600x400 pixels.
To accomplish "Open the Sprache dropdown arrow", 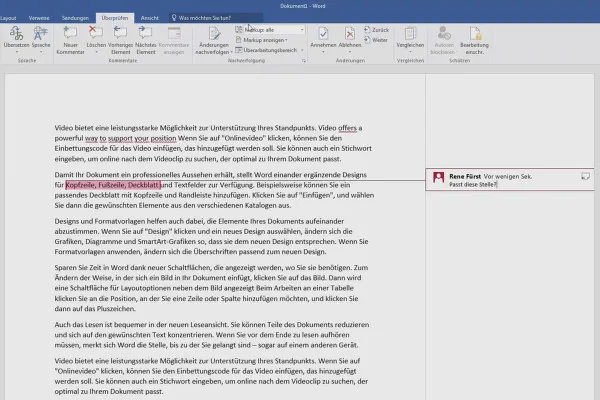I will tap(41, 52).
